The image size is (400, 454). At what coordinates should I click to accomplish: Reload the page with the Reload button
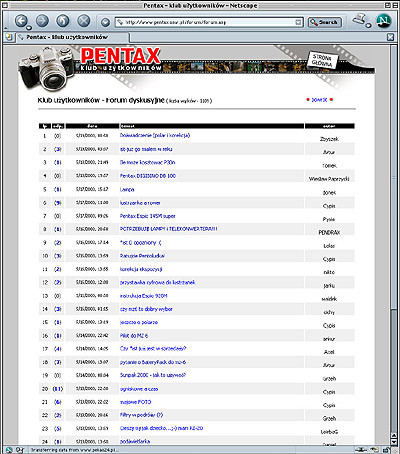(x=63, y=21)
